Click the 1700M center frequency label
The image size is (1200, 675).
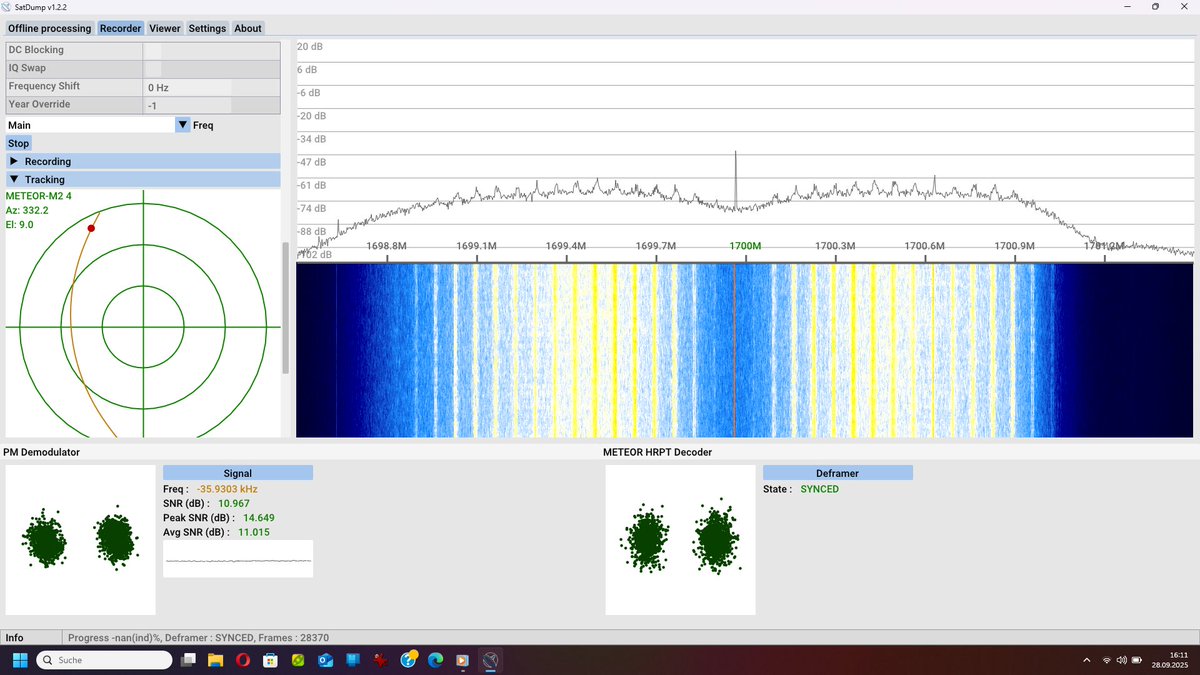745,246
